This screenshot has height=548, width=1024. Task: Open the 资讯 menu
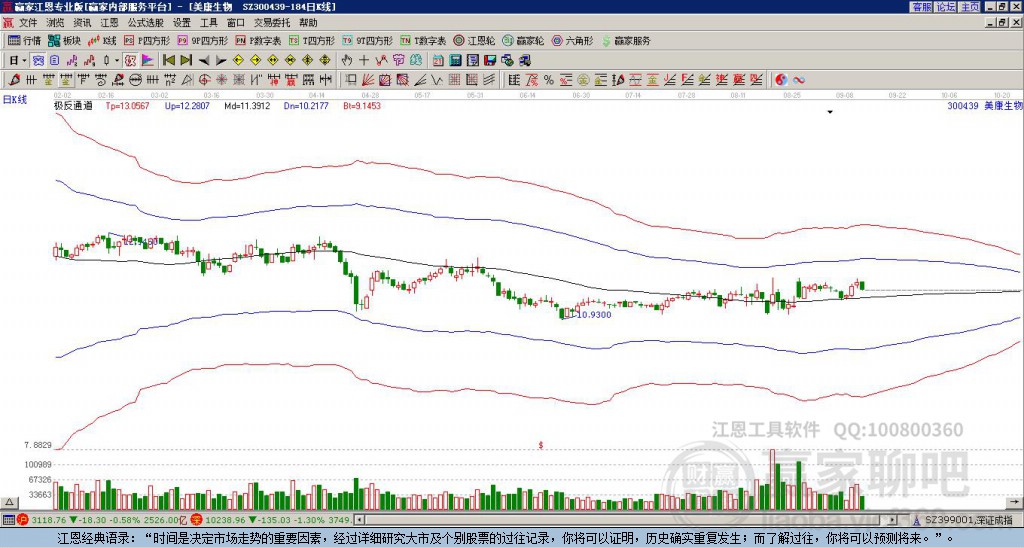click(x=82, y=23)
